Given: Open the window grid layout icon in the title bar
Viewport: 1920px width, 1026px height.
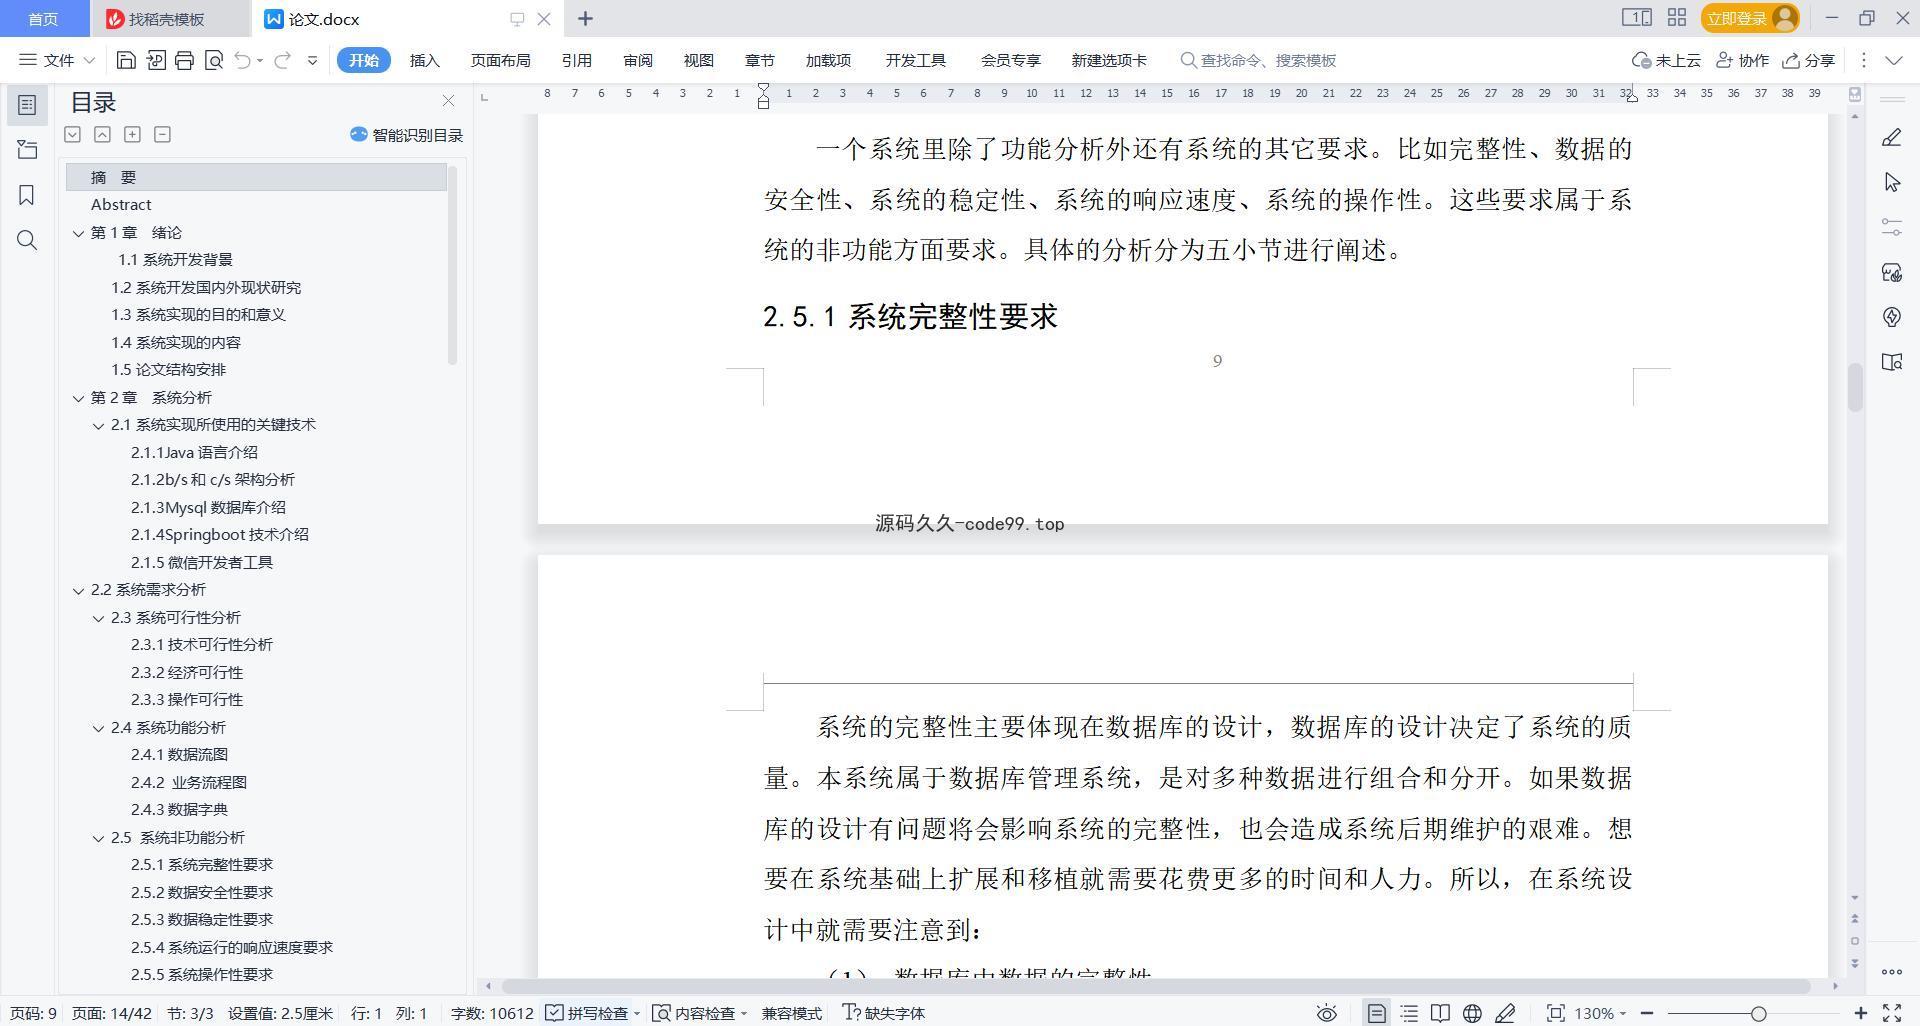Looking at the screenshot, I should [1677, 18].
